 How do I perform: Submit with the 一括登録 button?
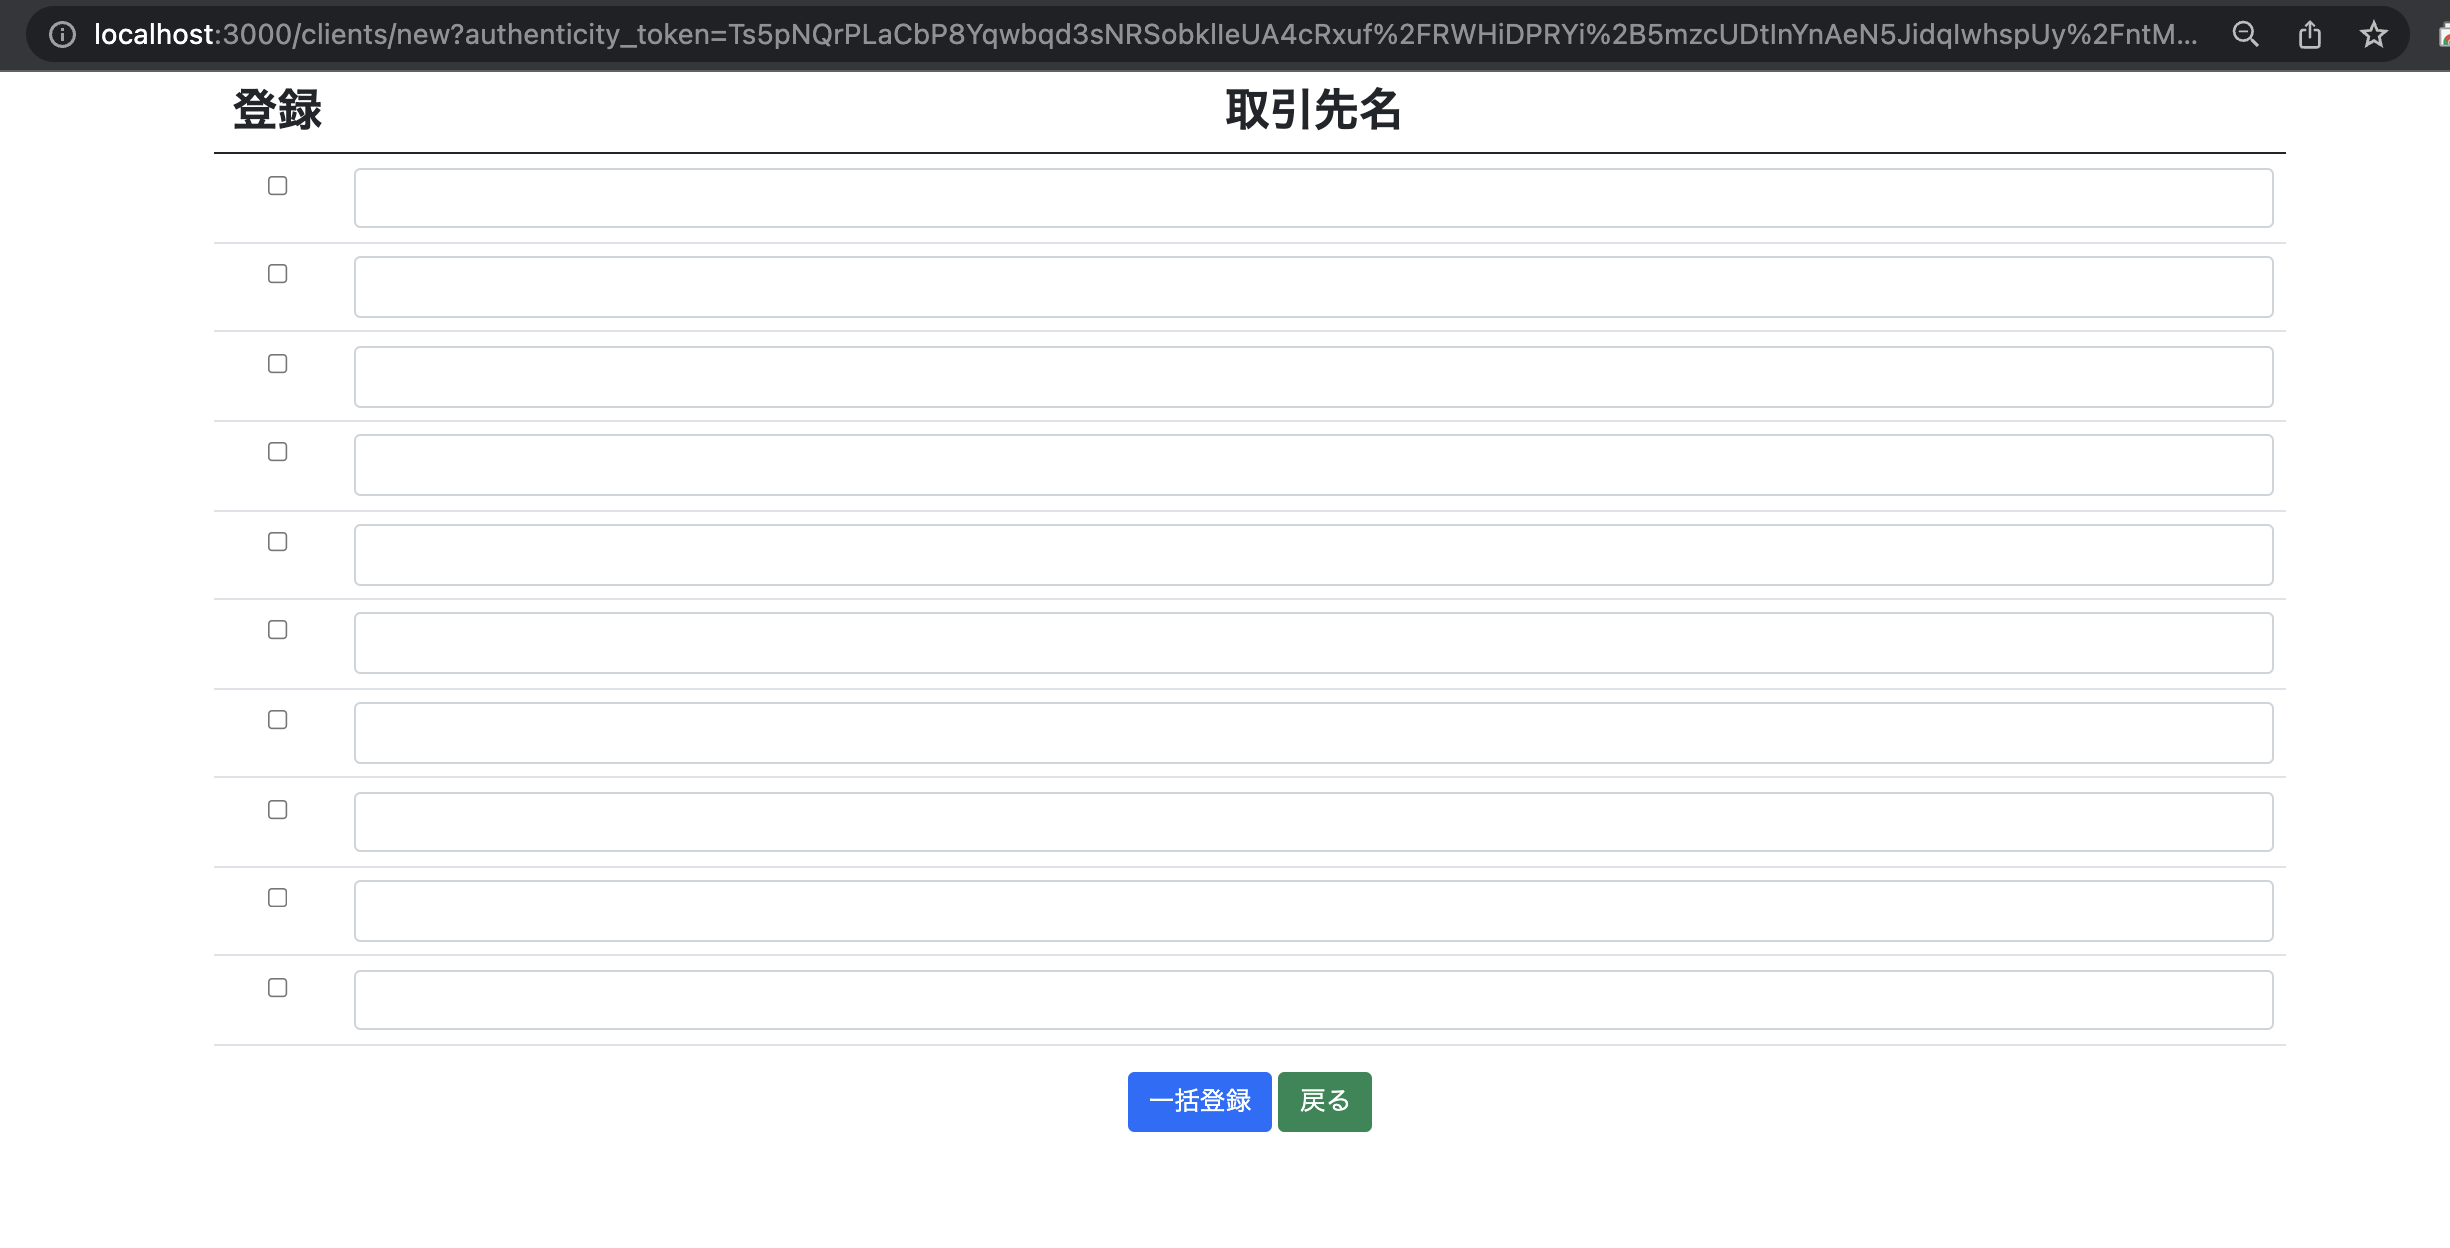tap(1199, 1102)
